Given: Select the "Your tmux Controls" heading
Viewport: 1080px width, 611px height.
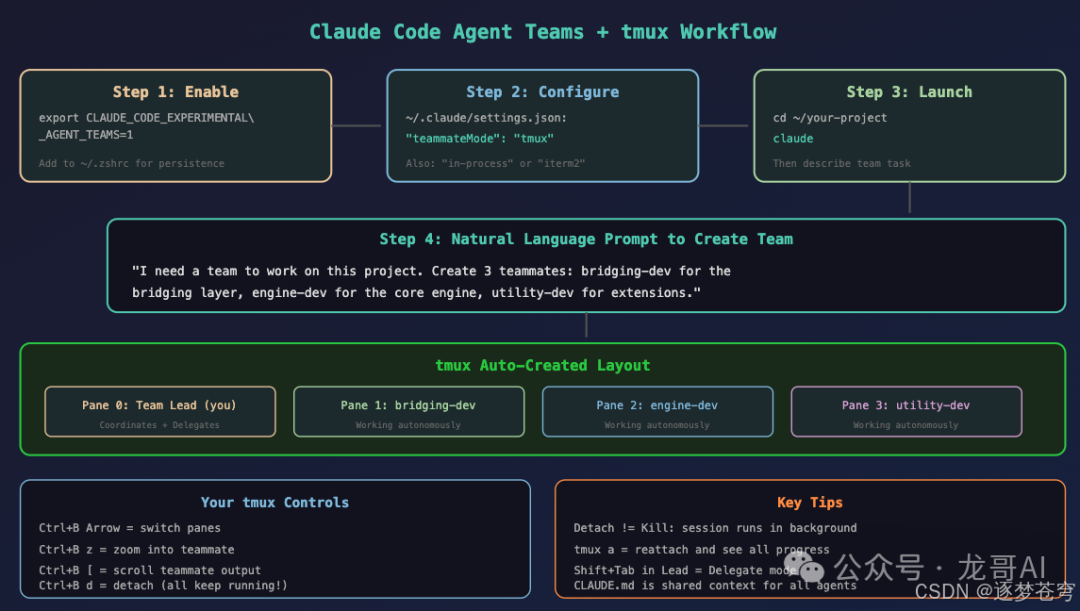Looking at the screenshot, I should coord(275,503).
